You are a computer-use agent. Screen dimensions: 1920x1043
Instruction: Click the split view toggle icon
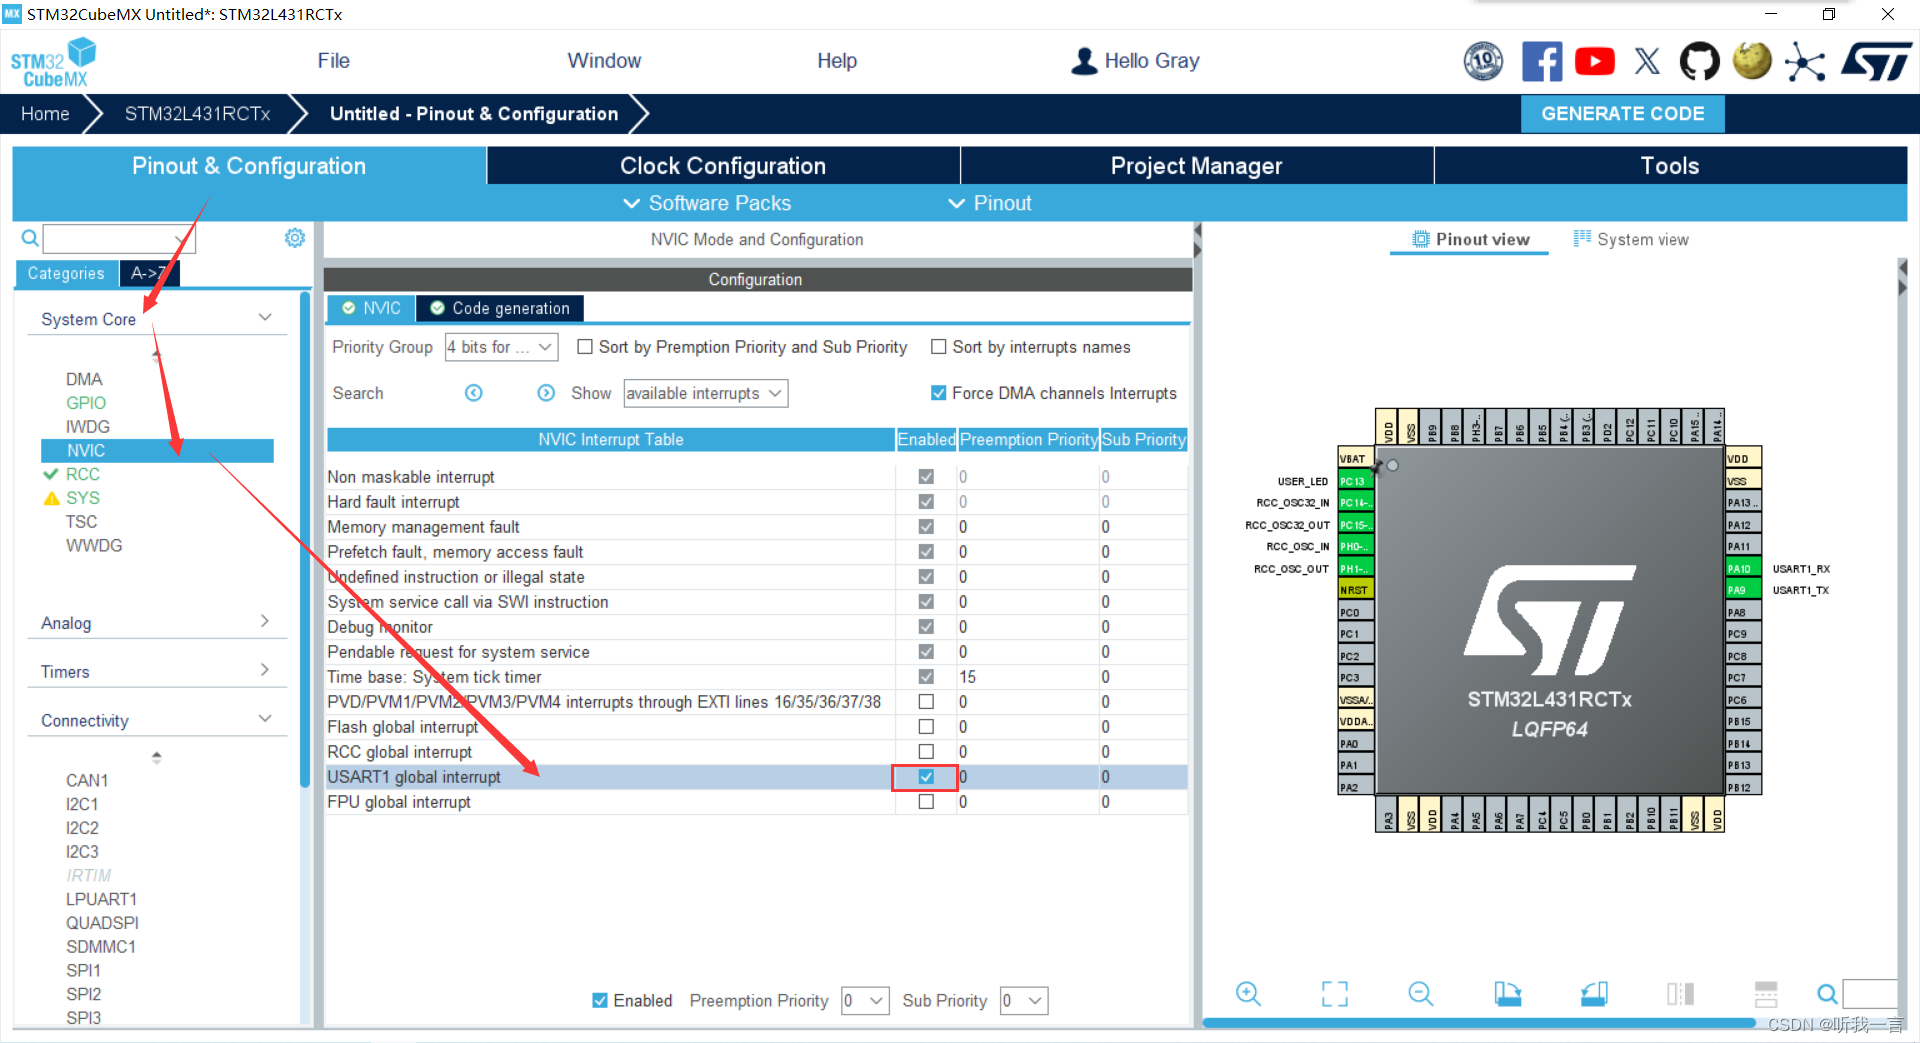click(x=1681, y=993)
